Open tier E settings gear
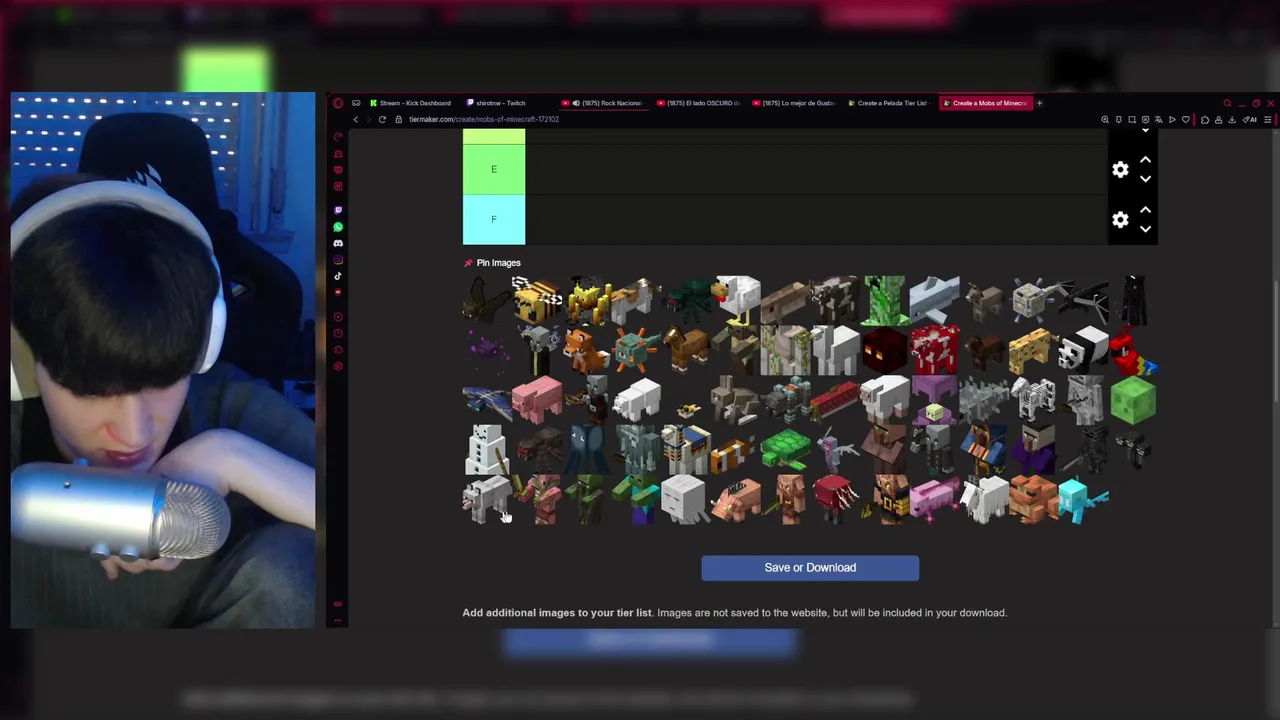The height and width of the screenshot is (720, 1280). coord(1120,170)
